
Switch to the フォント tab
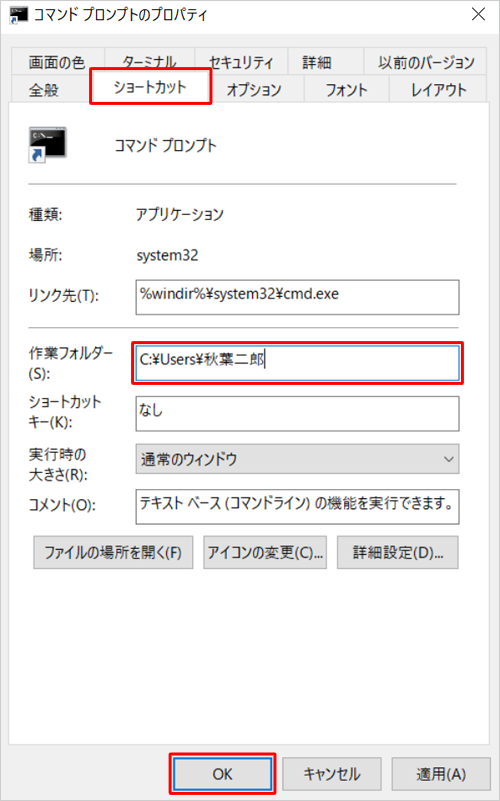347,90
